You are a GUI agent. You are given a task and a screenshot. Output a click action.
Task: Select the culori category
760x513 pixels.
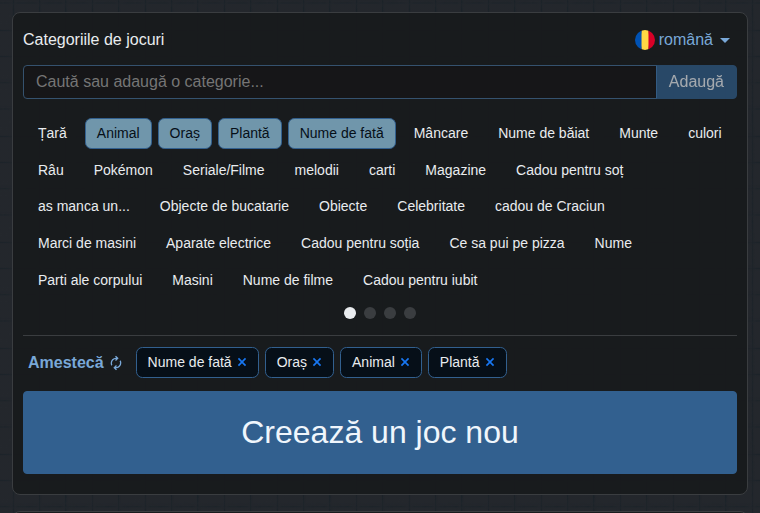pos(705,133)
